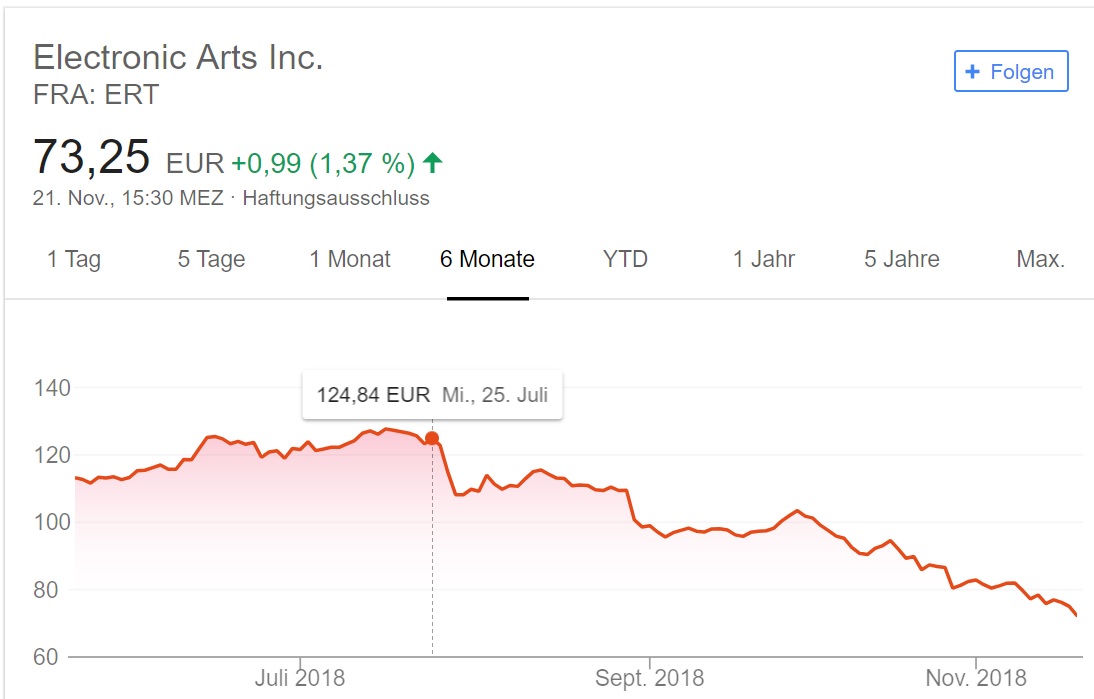This screenshot has height=699, width=1094.
Task: Select the 1 Jahr range
Action: (763, 259)
